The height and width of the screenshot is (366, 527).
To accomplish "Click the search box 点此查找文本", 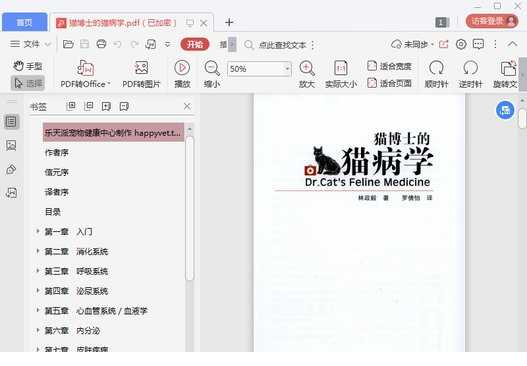I will (x=282, y=45).
